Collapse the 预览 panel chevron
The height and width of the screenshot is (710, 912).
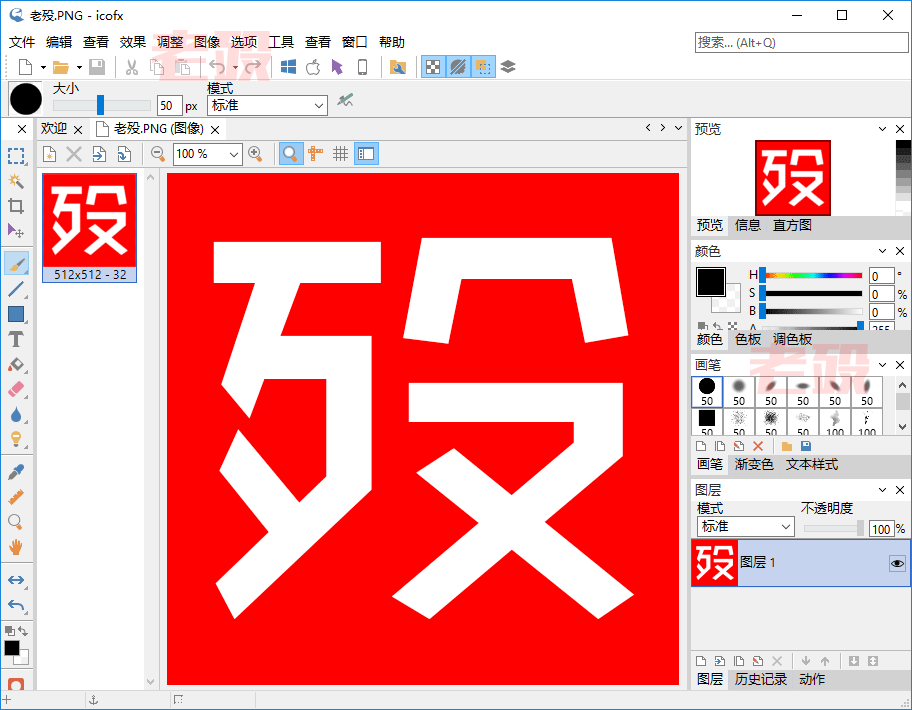tap(883, 129)
